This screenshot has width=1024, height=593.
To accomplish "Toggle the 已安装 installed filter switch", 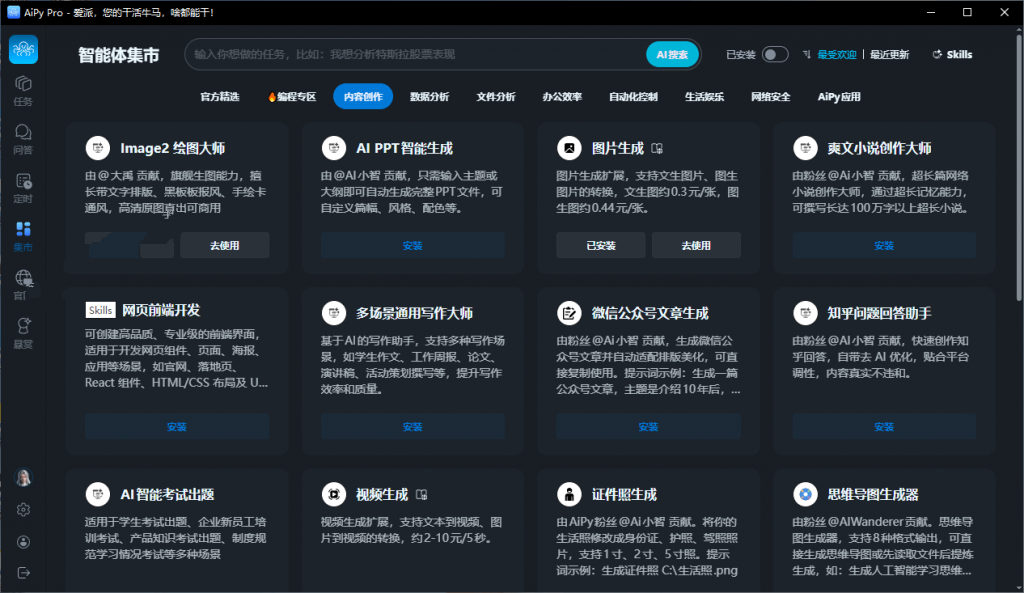I will [x=775, y=54].
